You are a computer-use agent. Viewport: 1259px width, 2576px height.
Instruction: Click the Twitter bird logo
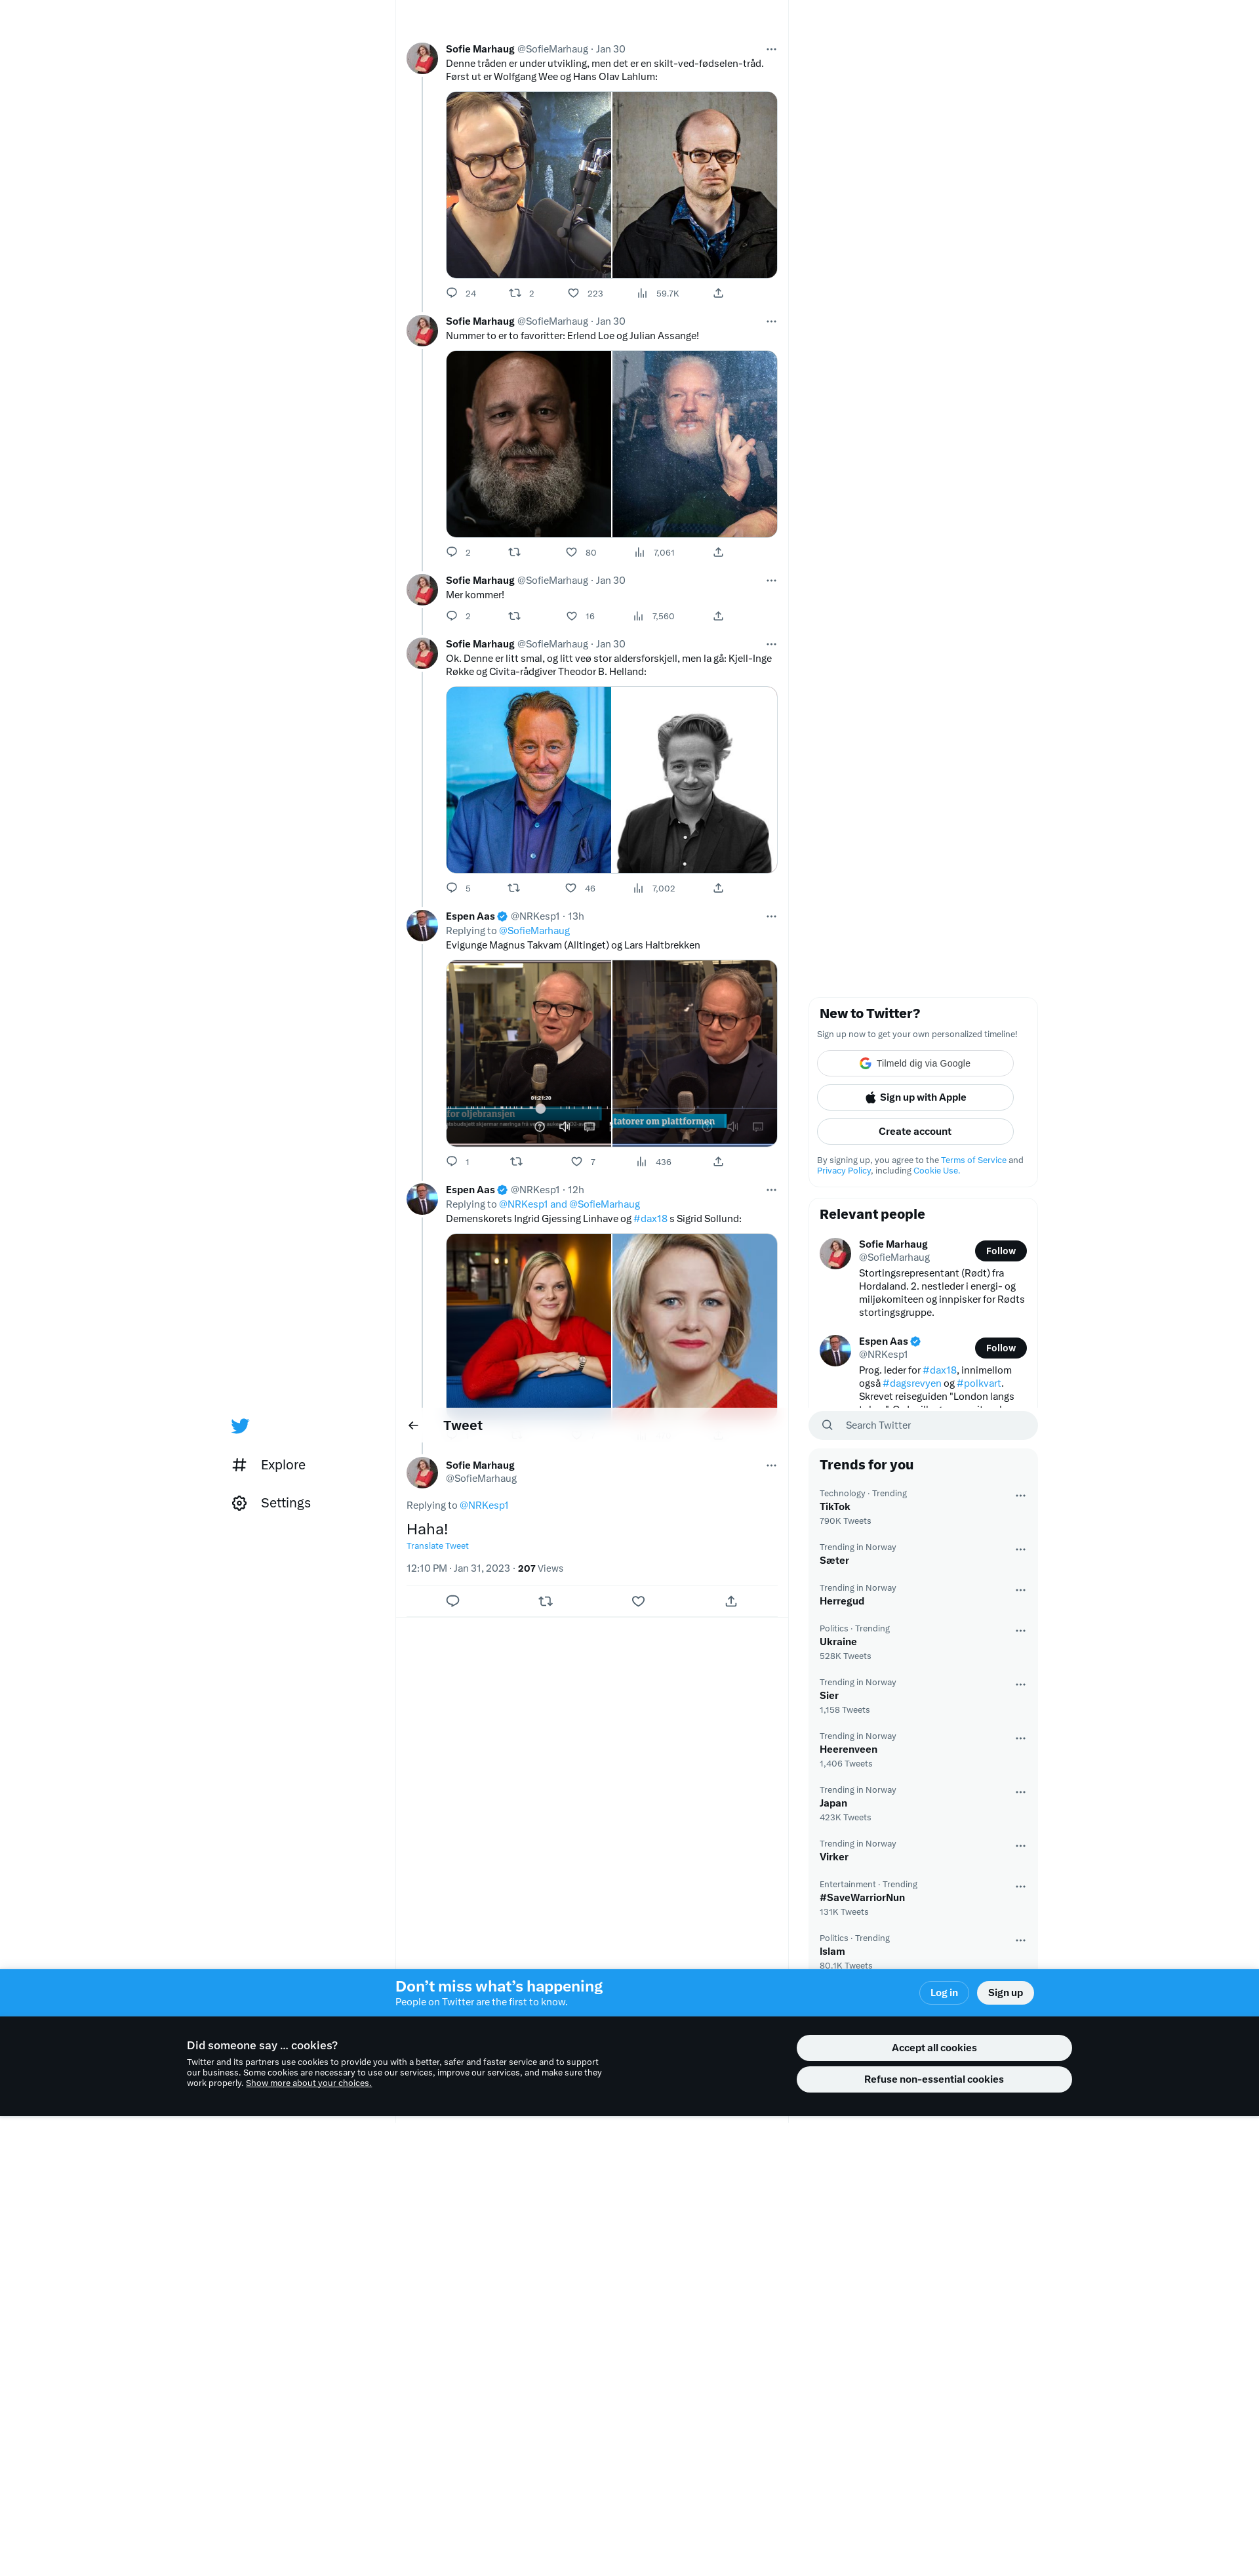coord(240,1426)
